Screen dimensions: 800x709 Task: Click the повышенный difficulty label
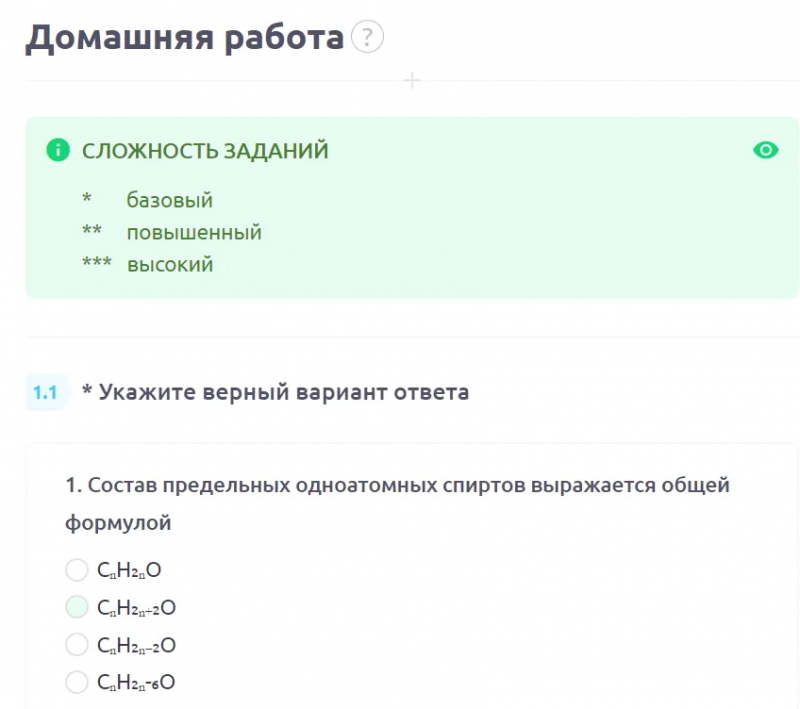coord(194,233)
